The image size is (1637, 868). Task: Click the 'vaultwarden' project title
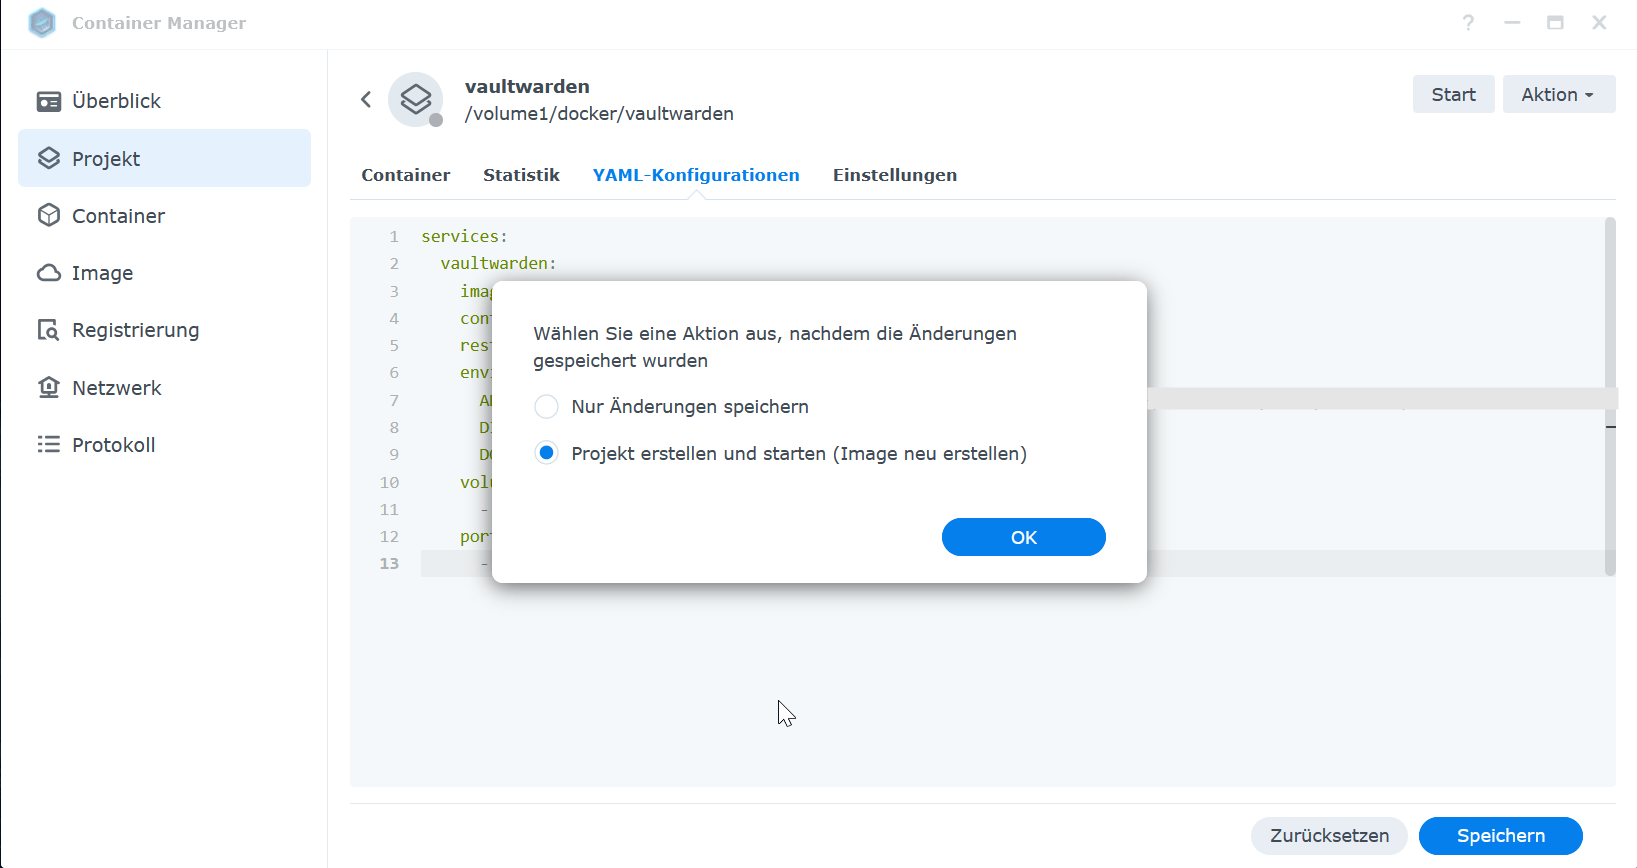click(527, 86)
